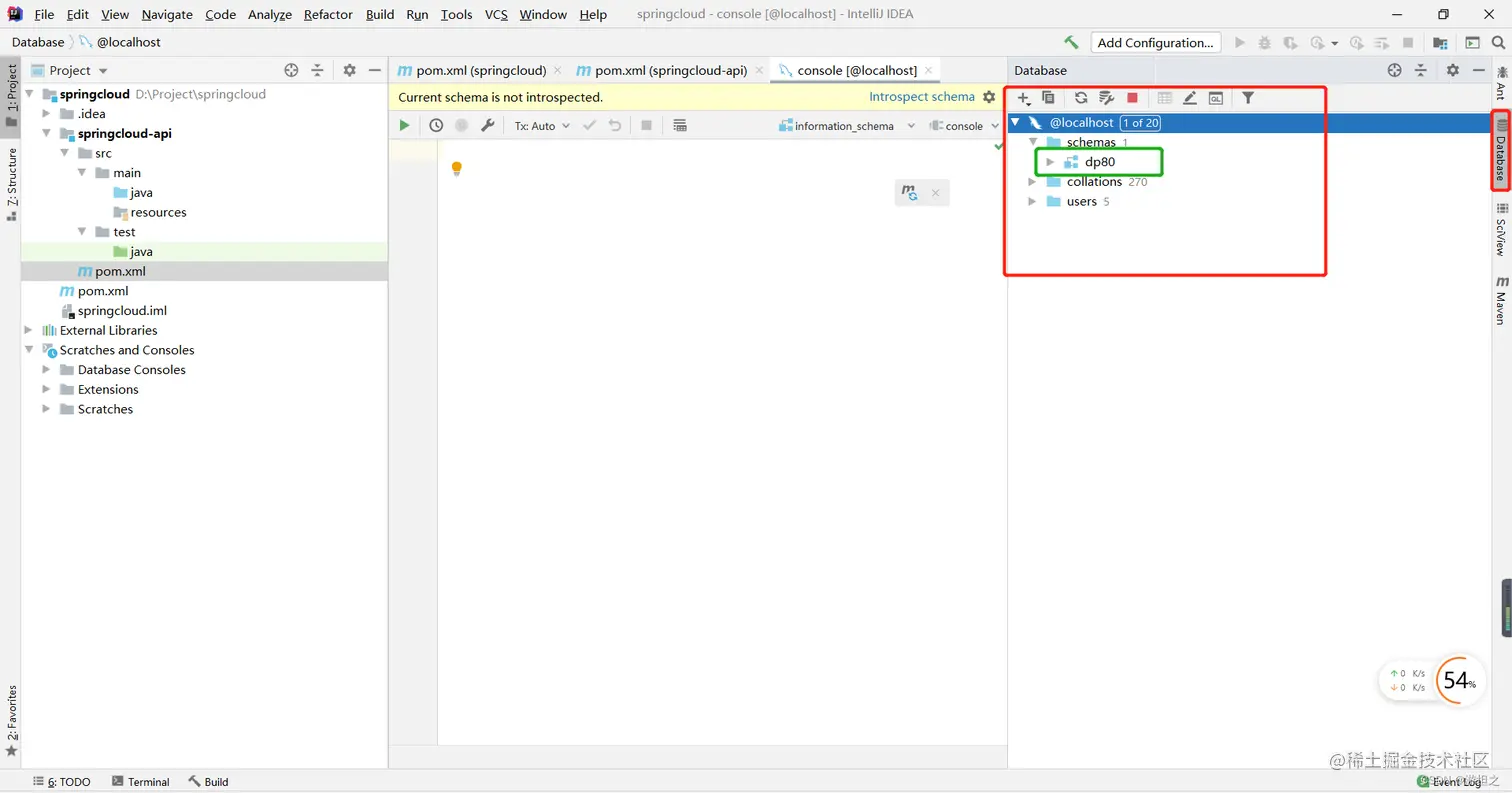Click the yellow light bulb intention icon
The height and width of the screenshot is (793, 1512).
click(456, 168)
